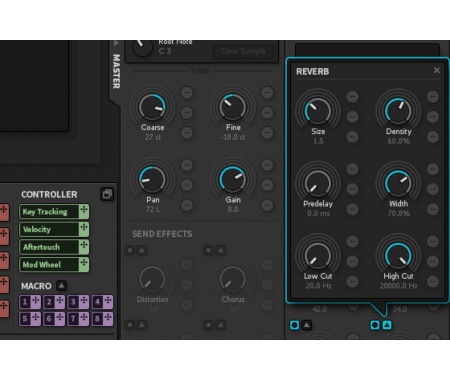
Task: Expand effect triangle below the Distortion knob
Action: (142, 325)
